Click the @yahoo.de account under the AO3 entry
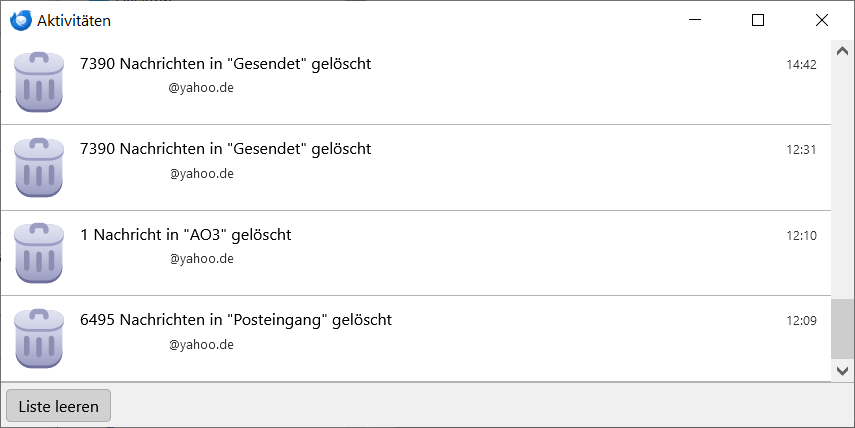The width and height of the screenshot is (855, 428). click(201, 258)
